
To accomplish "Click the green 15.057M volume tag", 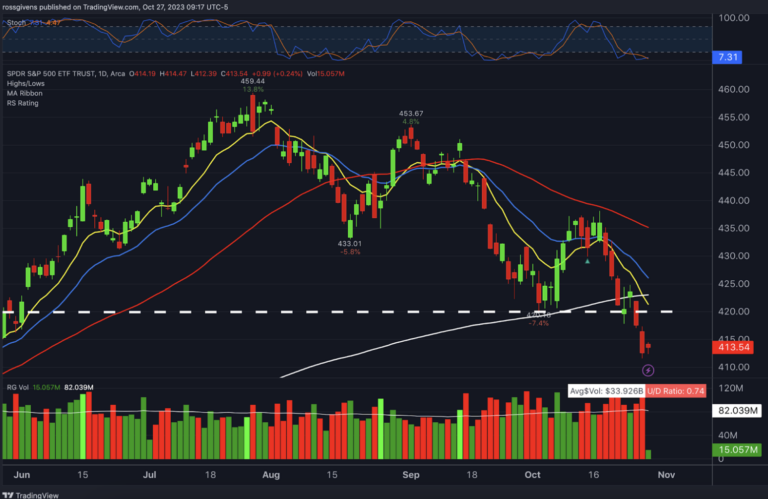I will pos(739,451).
